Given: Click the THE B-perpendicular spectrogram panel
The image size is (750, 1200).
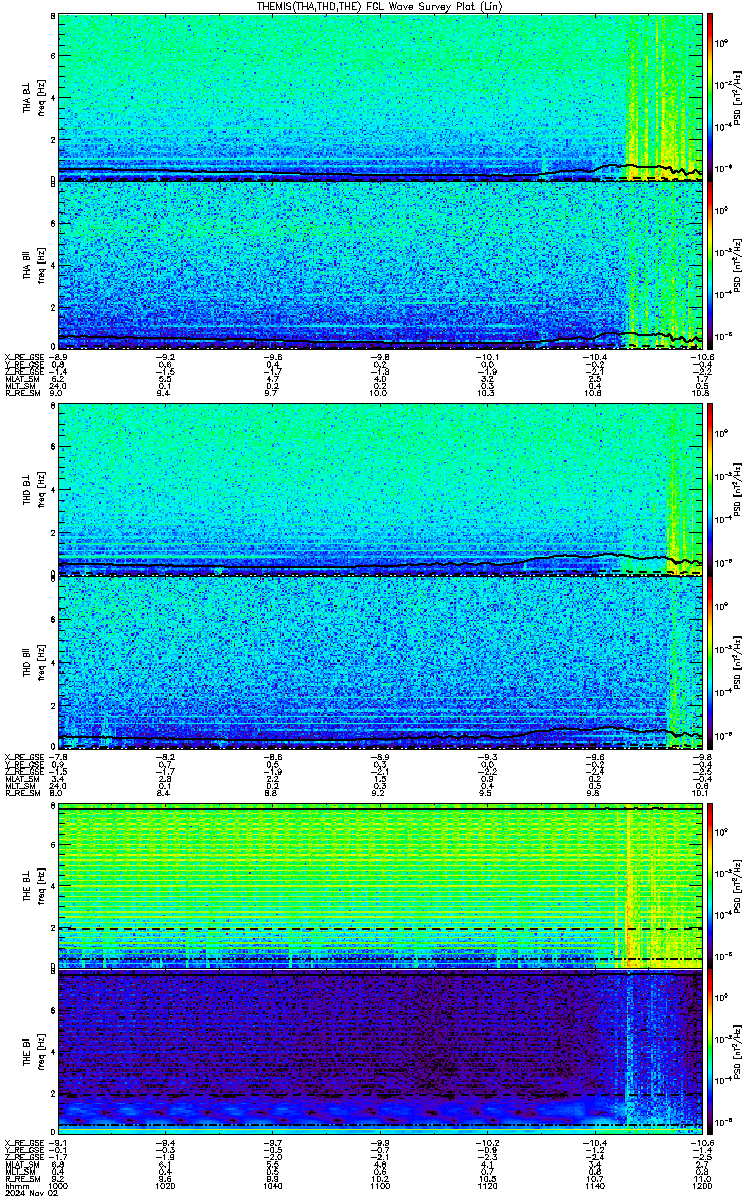Looking at the screenshot, I should click(381, 886).
